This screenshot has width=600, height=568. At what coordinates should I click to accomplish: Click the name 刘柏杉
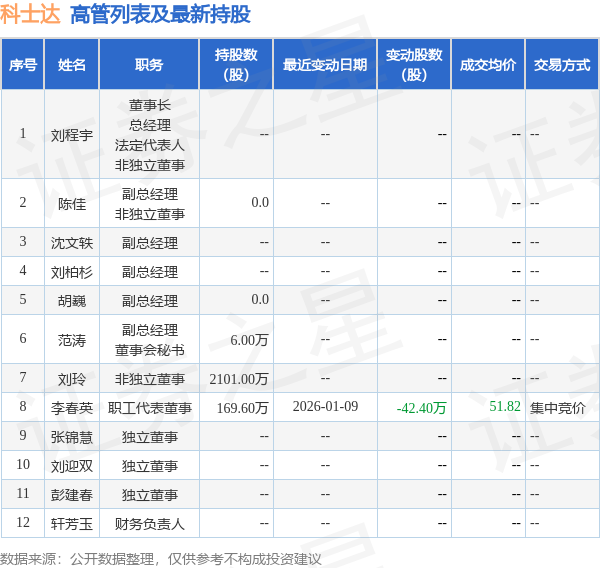point(72,272)
